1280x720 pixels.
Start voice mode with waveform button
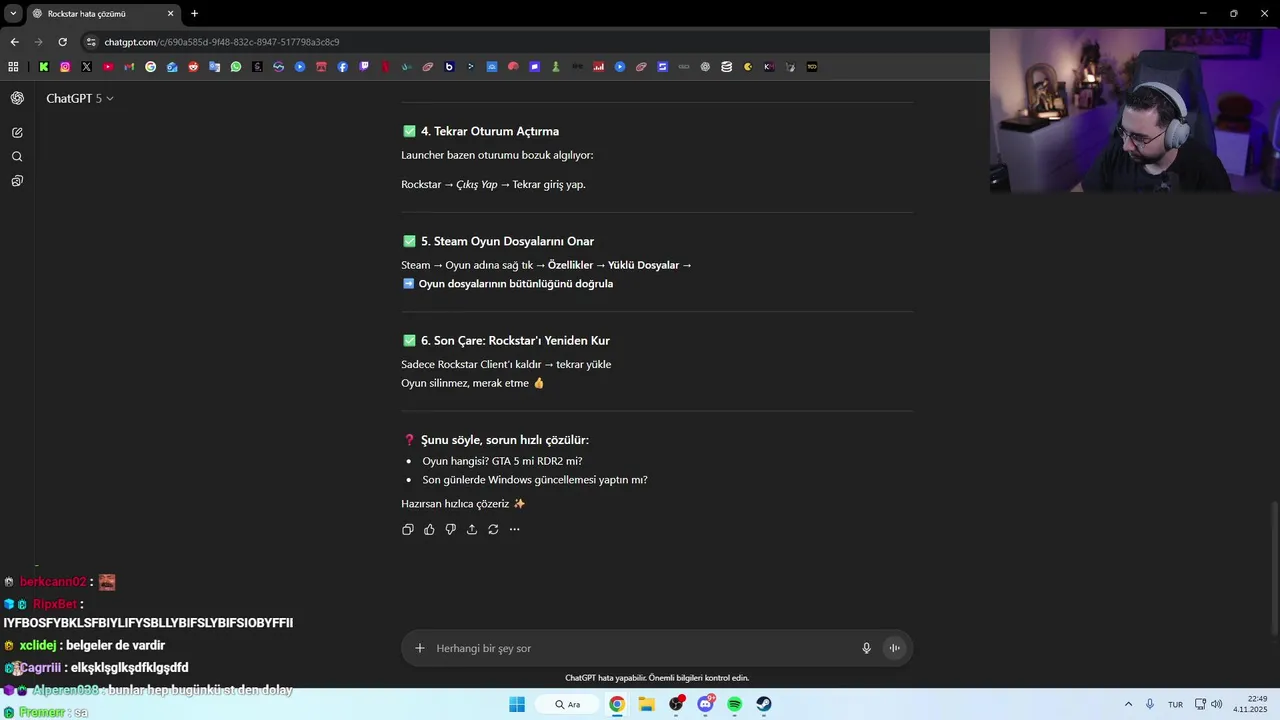[895, 648]
